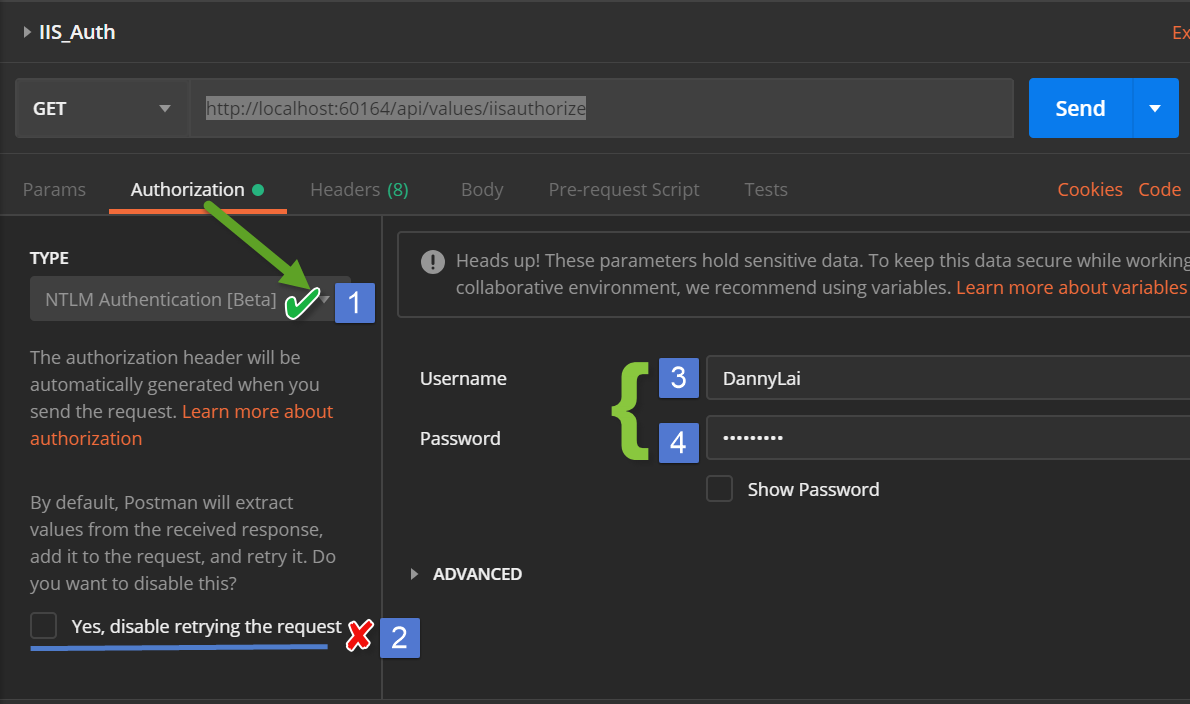This screenshot has width=1190, height=704.
Task: Switch to the Pre-request Script tab
Action: tap(624, 190)
